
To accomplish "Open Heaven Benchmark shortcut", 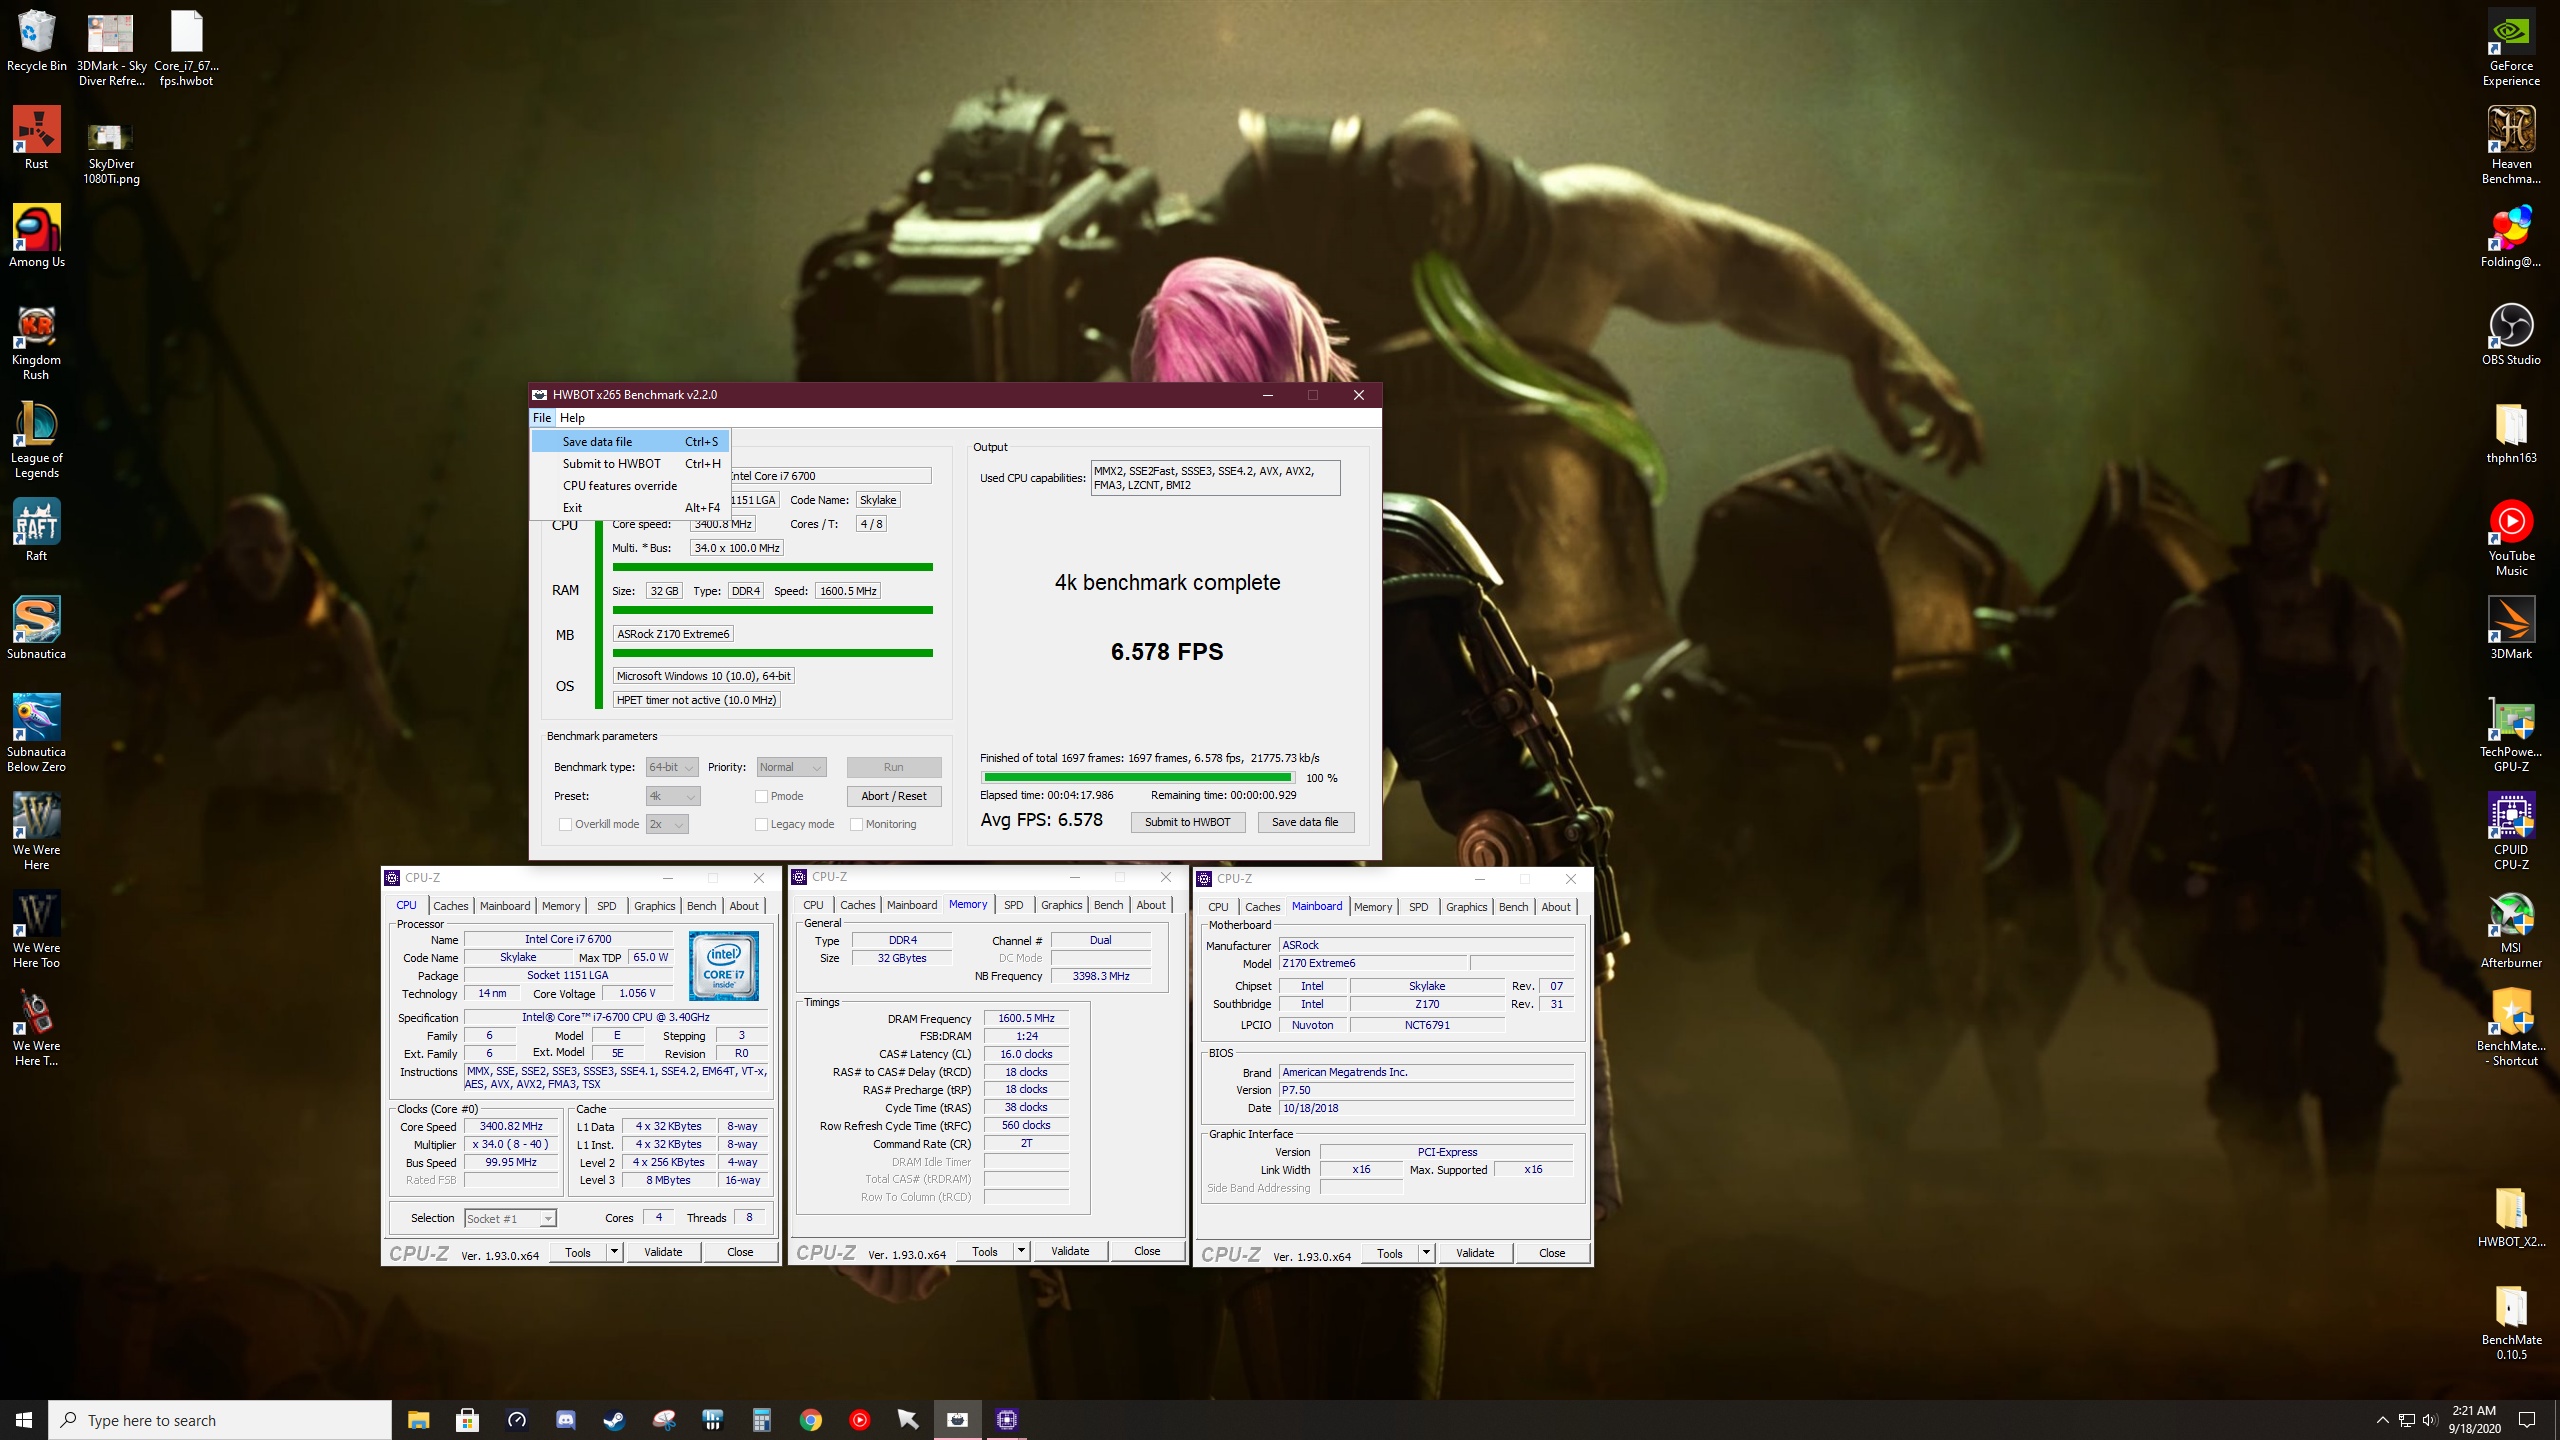I will 2511,146.
